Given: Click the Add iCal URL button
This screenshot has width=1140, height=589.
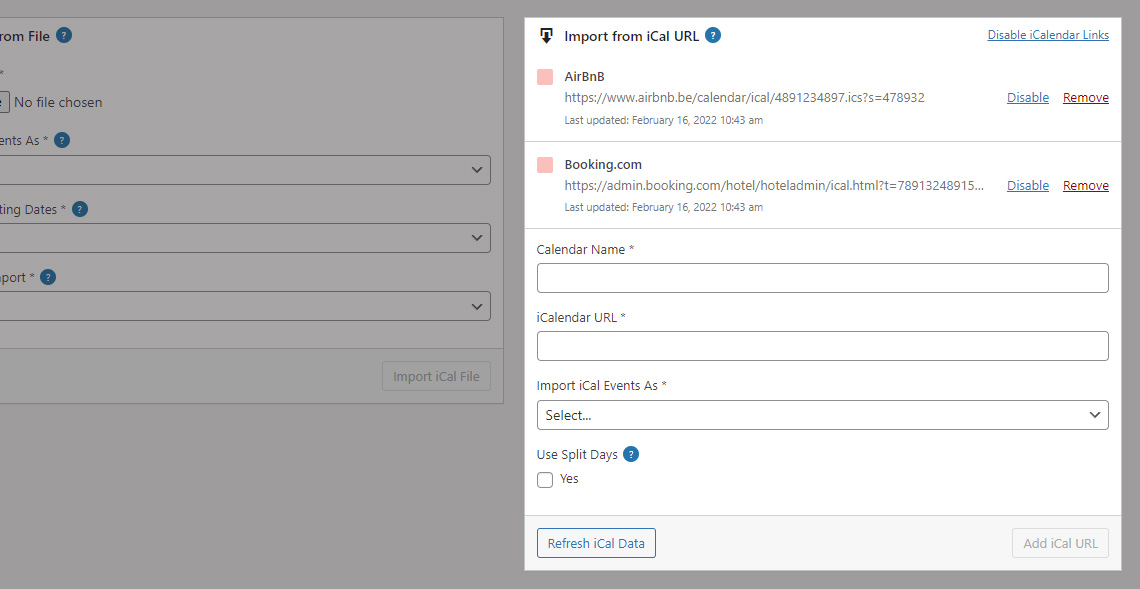Looking at the screenshot, I should (1060, 543).
